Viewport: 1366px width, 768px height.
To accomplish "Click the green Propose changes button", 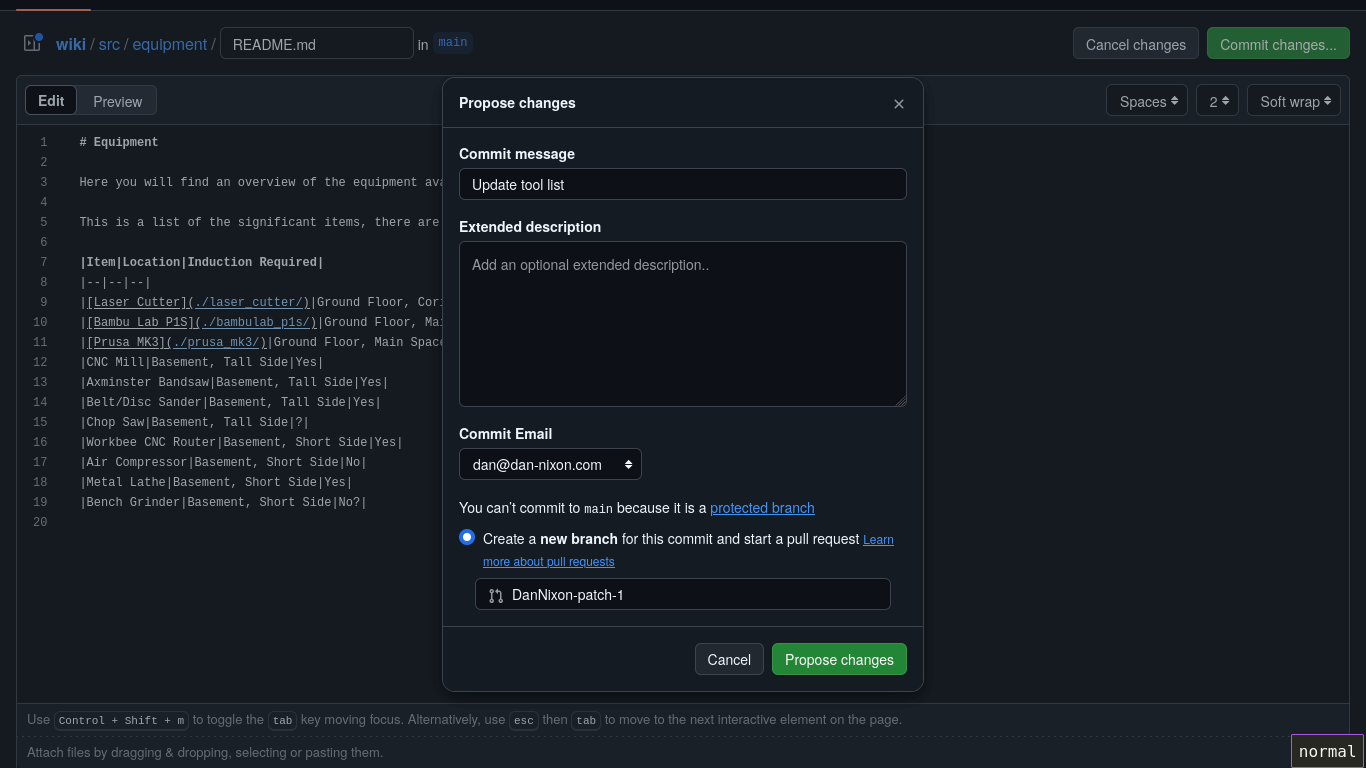I will [x=839, y=659].
